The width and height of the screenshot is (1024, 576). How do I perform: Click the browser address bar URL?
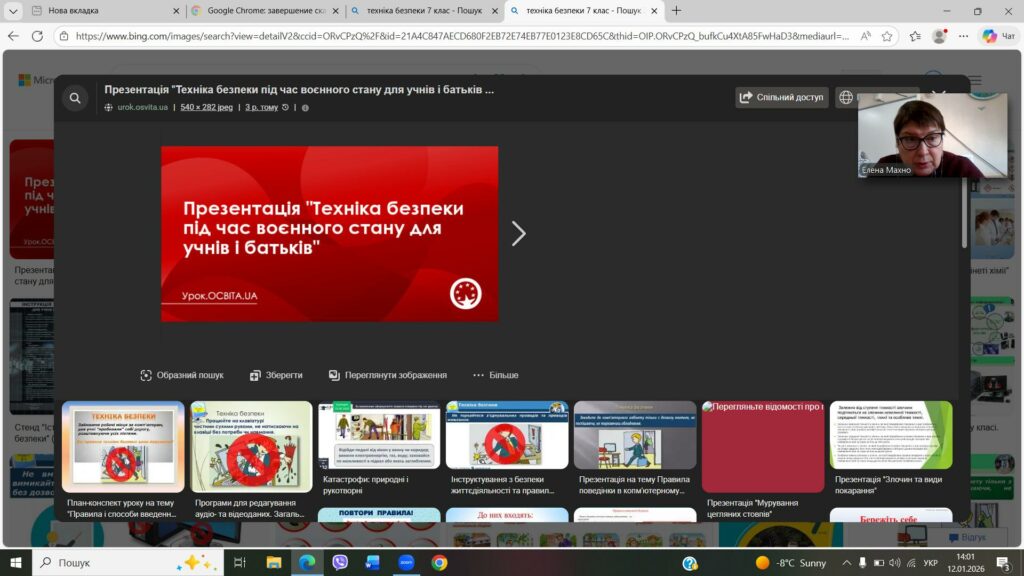coord(460,36)
